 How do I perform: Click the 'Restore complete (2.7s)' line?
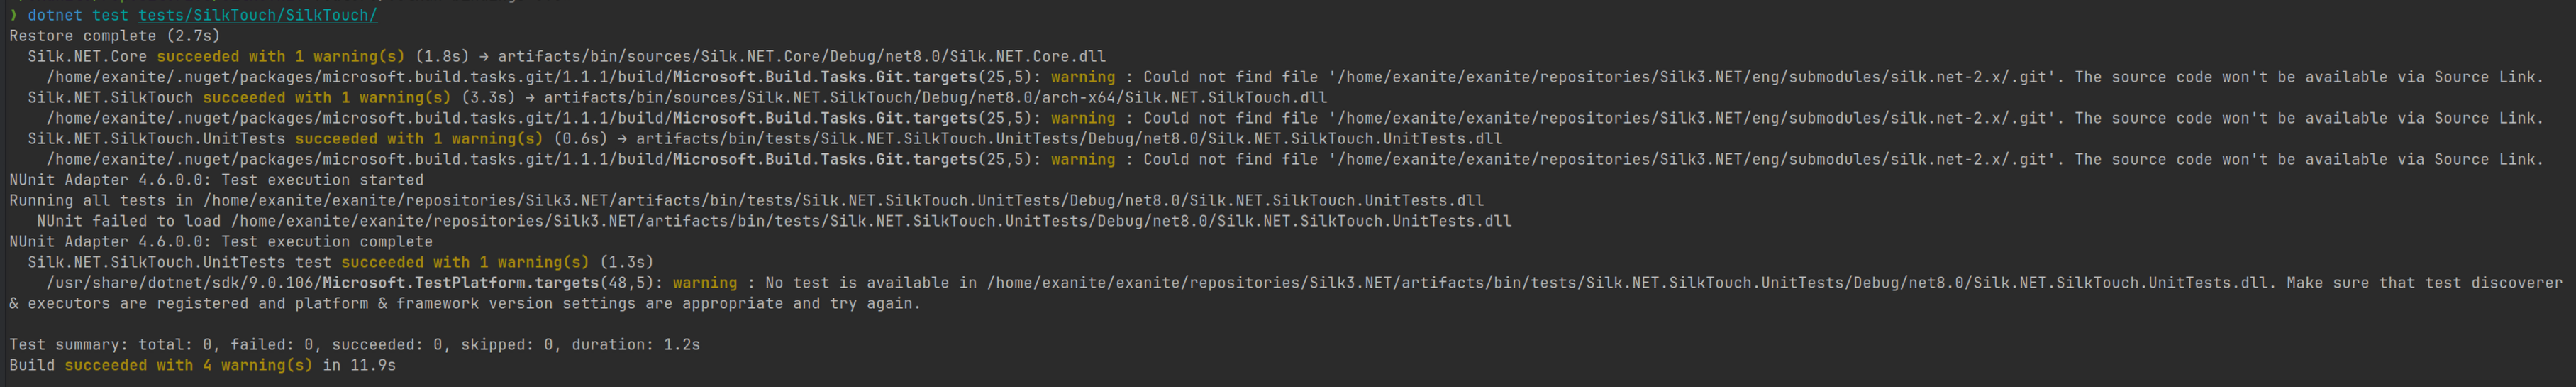click(115, 36)
